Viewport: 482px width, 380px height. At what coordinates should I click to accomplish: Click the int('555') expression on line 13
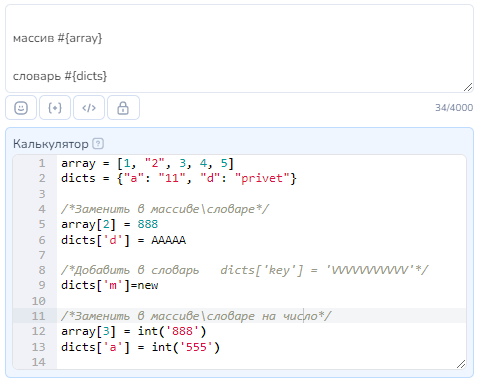(x=186, y=347)
